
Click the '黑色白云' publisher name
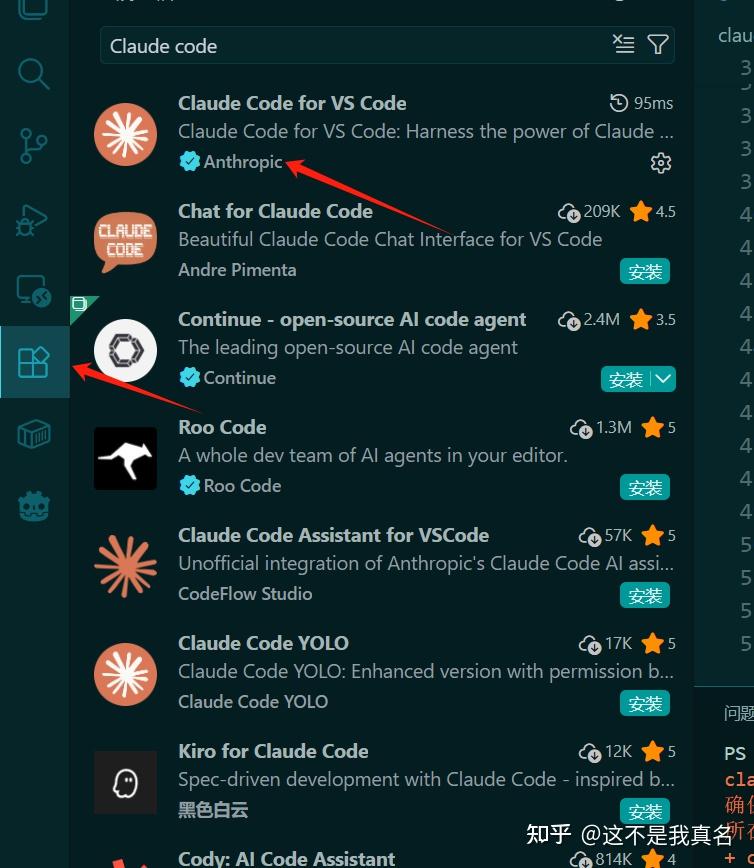pyautogui.click(x=213, y=810)
